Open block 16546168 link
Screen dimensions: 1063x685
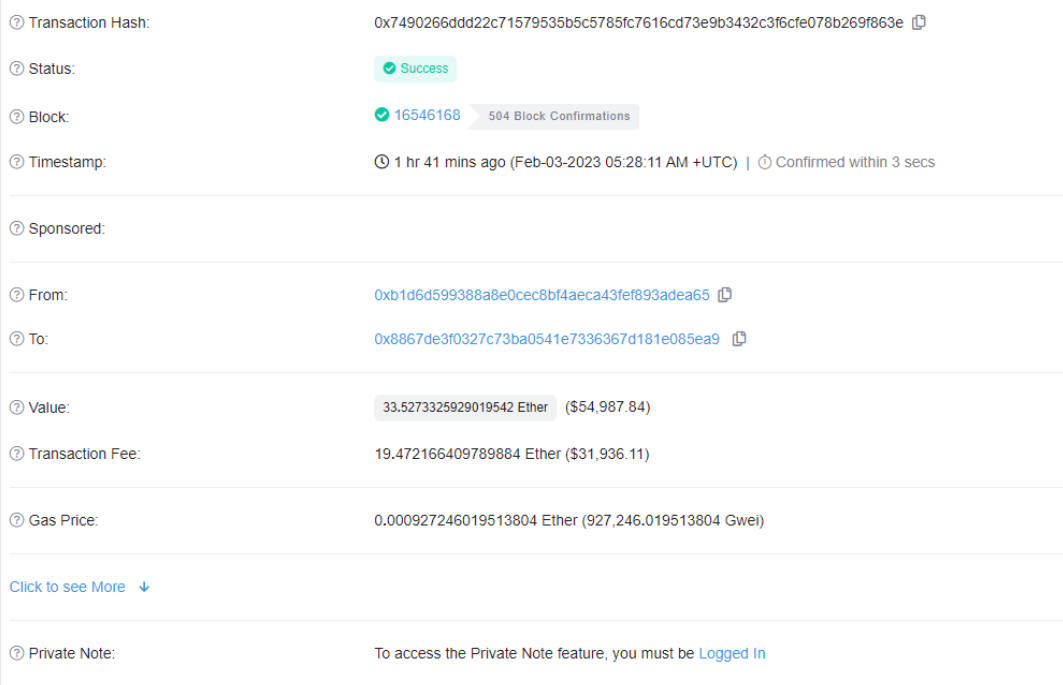(427, 115)
